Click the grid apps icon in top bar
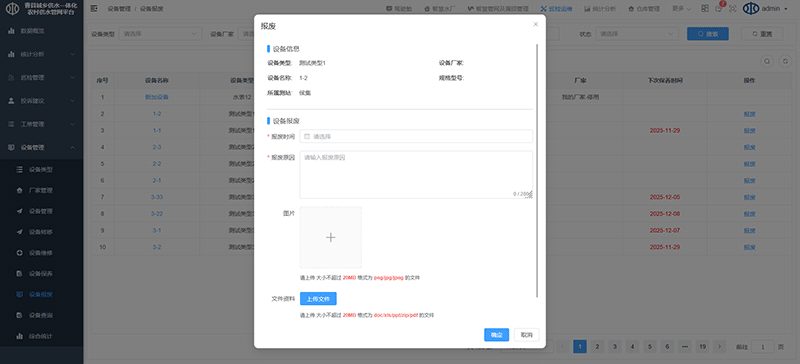Image resolution: width=800 pixels, height=364 pixels. tap(705, 9)
